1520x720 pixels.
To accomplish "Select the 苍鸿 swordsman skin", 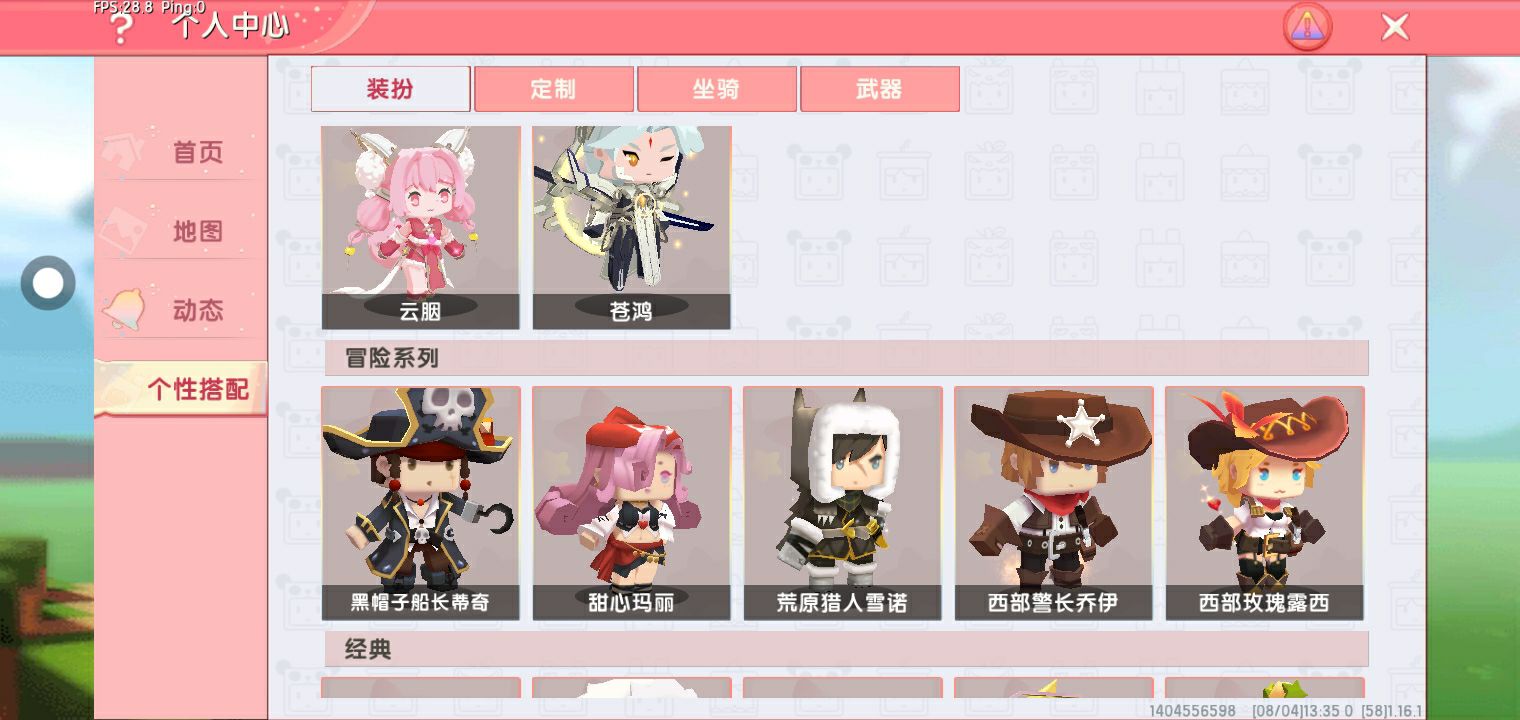I will coord(632,227).
